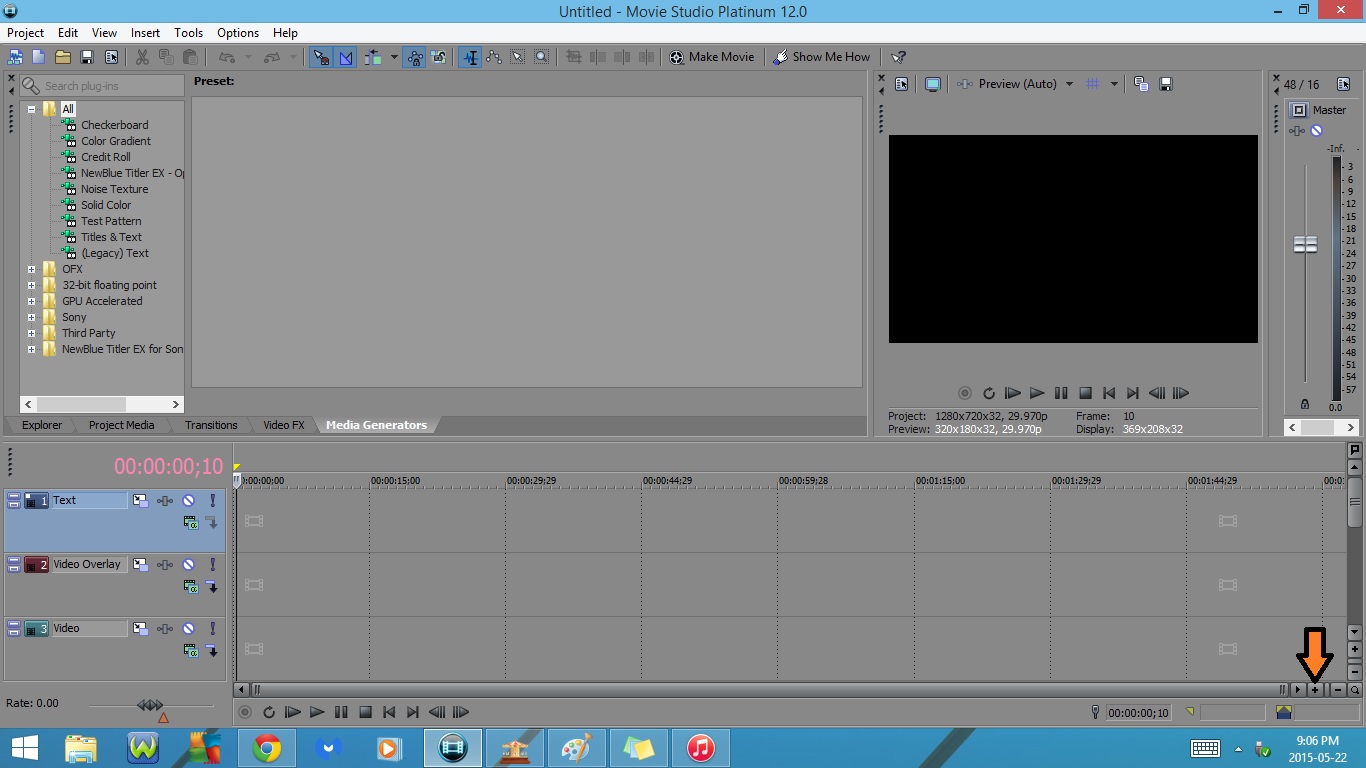The image size is (1366, 768).
Task: Click the Open project folder icon
Action: [x=62, y=57]
